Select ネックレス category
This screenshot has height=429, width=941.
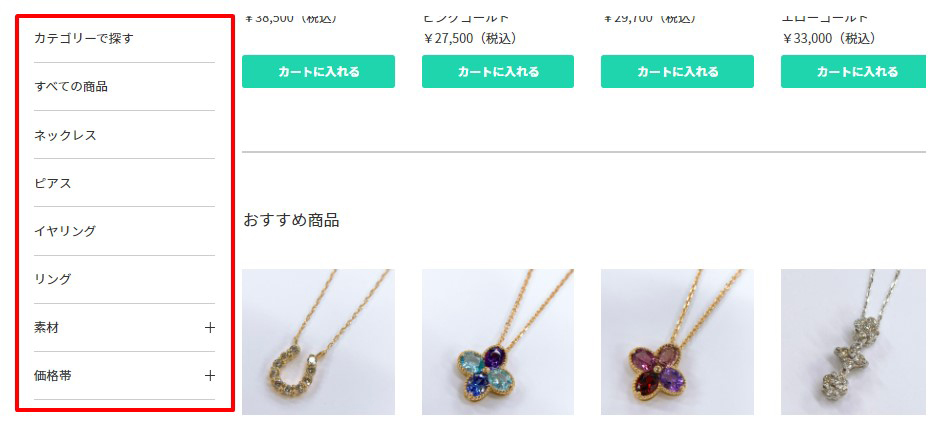[65, 135]
